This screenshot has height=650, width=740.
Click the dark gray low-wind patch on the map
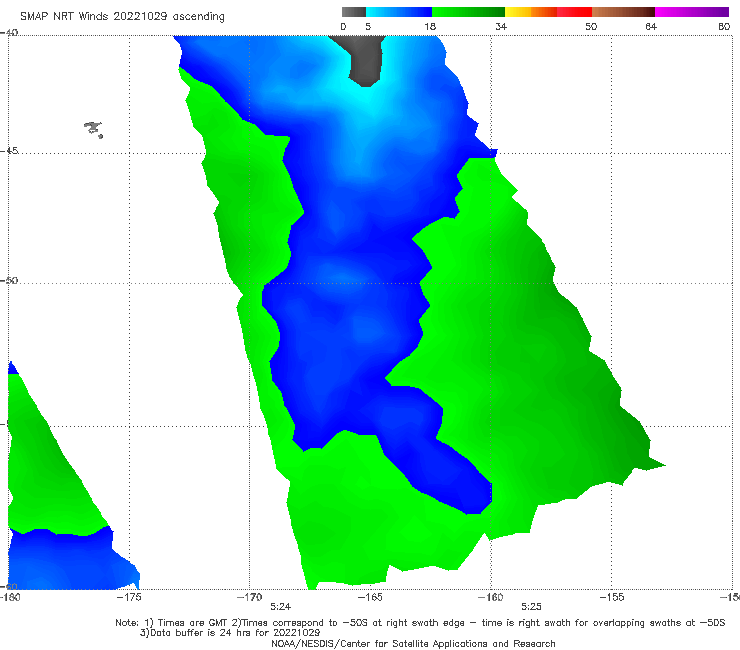pyautogui.click(x=364, y=60)
